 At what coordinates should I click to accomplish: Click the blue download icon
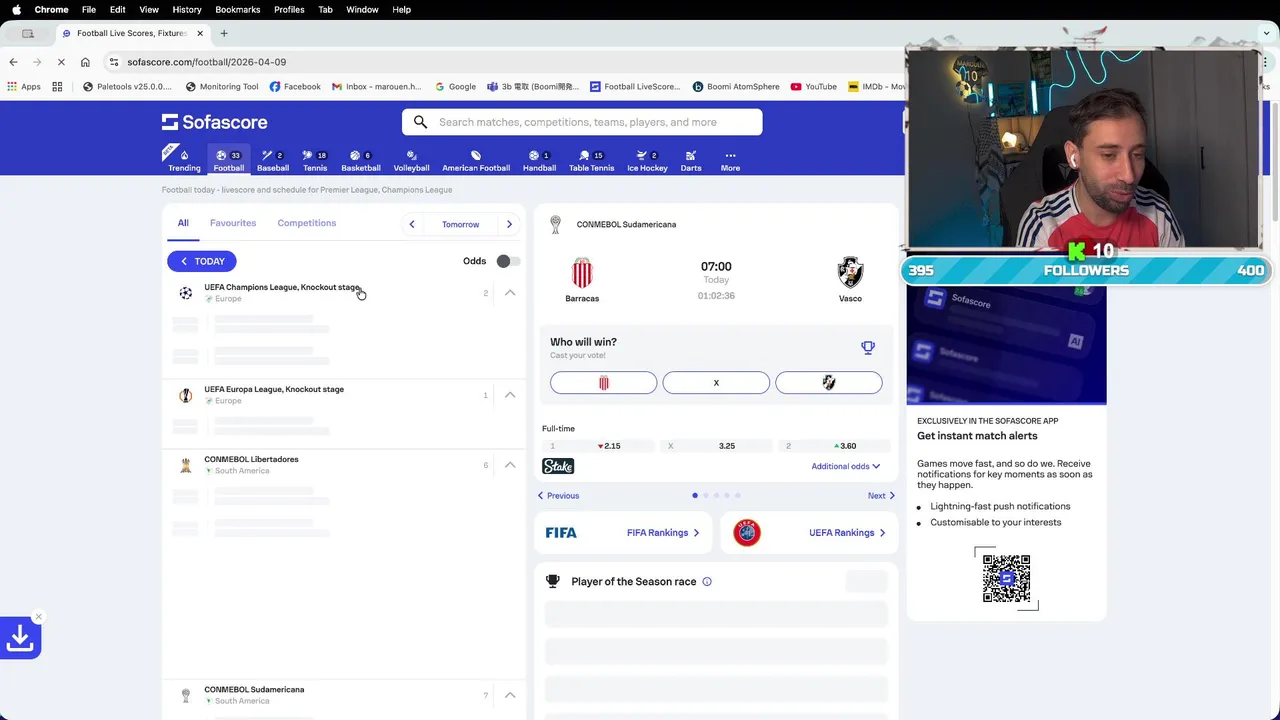[x=20, y=638]
